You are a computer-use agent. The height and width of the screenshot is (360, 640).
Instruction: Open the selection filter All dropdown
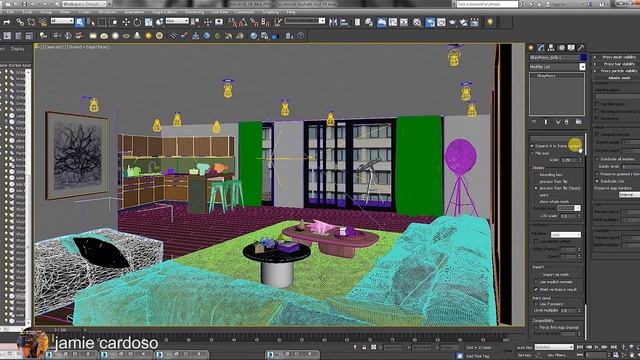pyautogui.click(x=62, y=21)
